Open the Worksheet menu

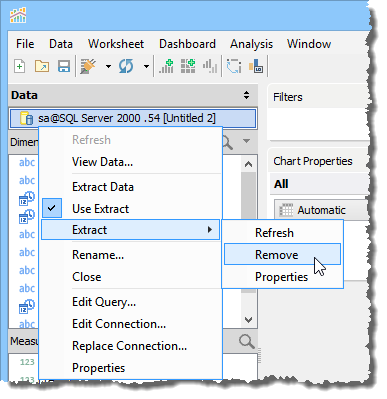click(116, 44)
